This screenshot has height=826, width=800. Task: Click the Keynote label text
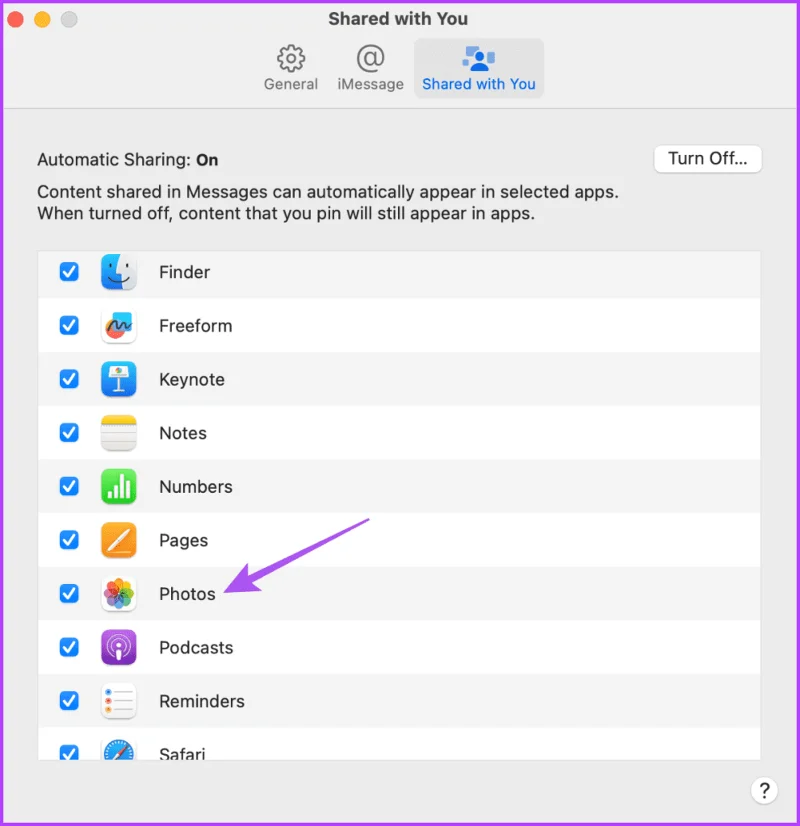(x=192, y=380)
